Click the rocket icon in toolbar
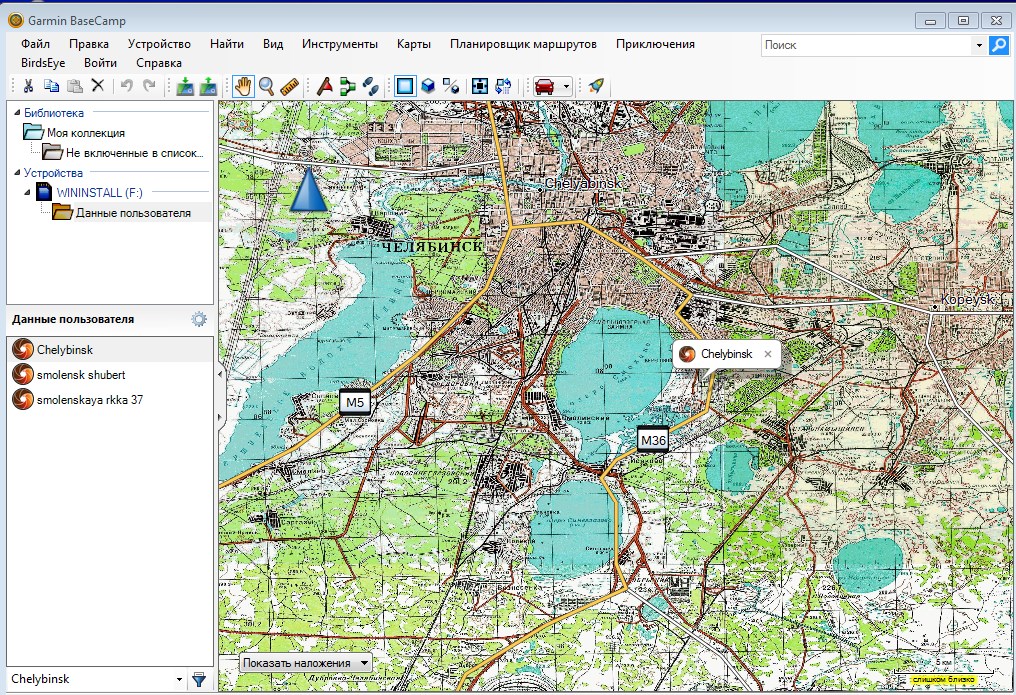This screenshot has height=695, width=1016. 596,86
